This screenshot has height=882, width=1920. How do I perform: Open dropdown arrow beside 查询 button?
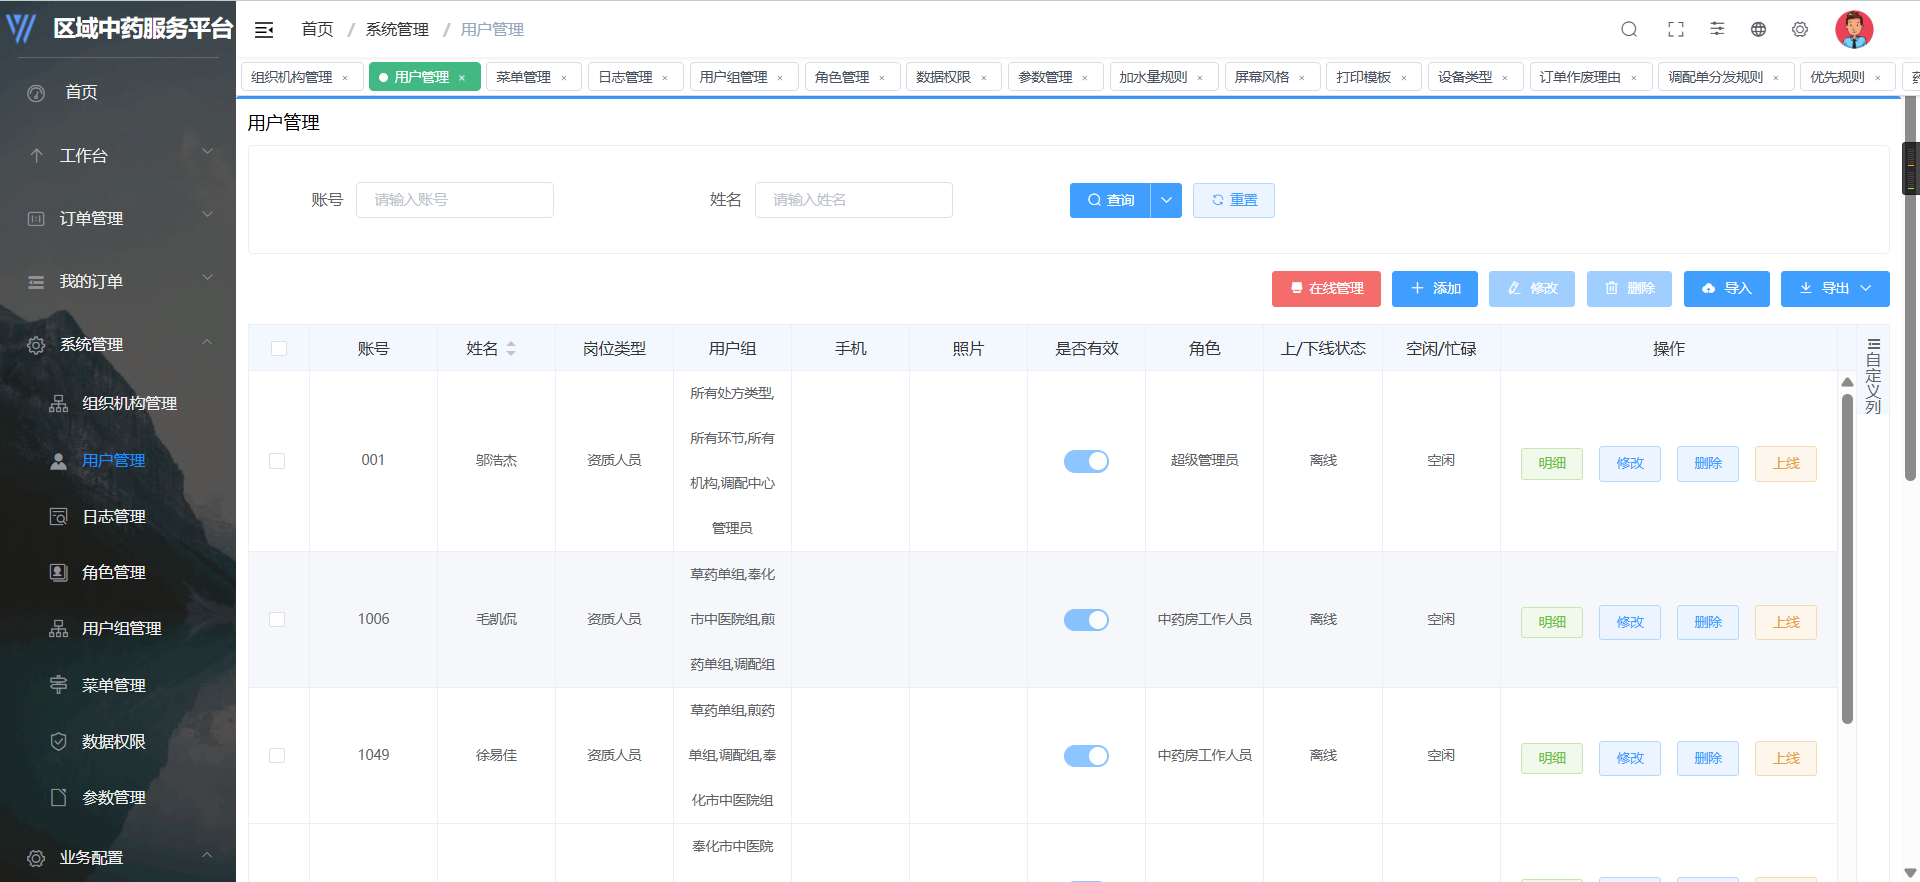1166,200
